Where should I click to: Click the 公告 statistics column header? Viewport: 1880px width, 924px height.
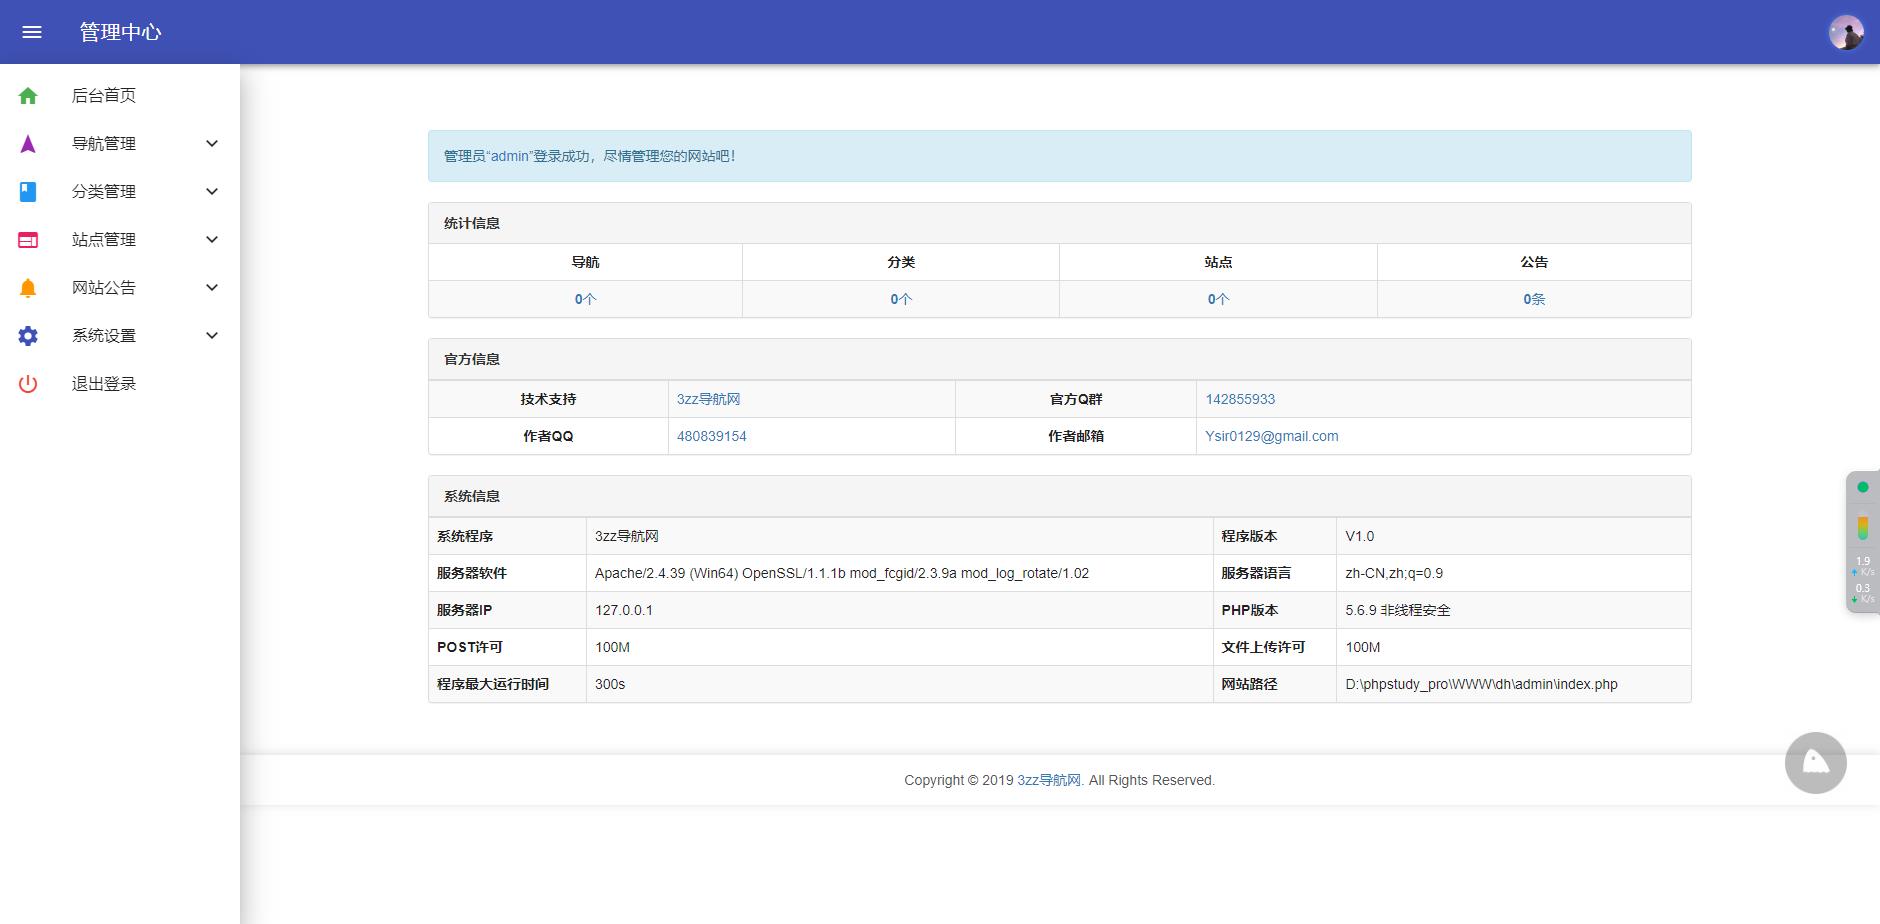point(1534,262)
